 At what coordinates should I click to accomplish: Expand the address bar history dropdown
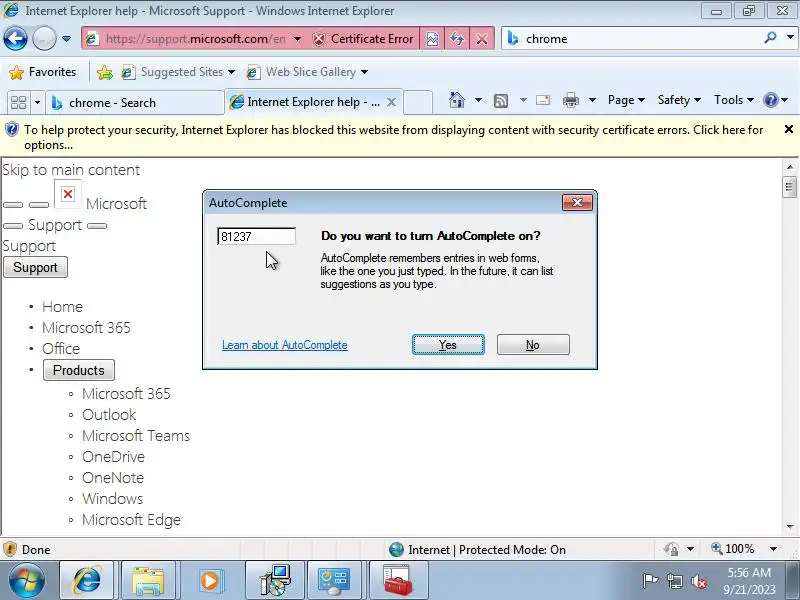pos(297,39)
